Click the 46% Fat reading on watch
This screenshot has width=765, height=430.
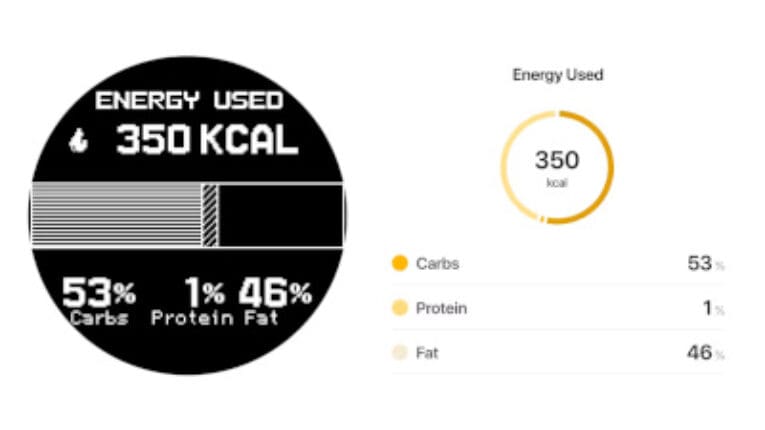(x=275, y=301)
